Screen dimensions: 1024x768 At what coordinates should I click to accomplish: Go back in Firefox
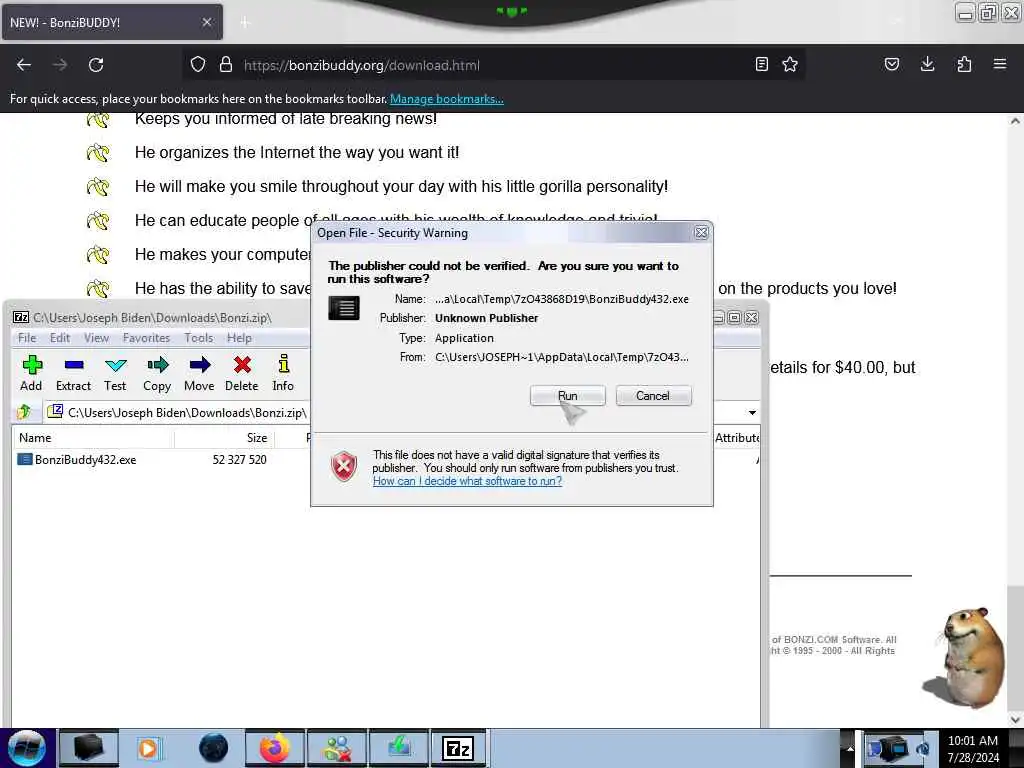point(24,65)
